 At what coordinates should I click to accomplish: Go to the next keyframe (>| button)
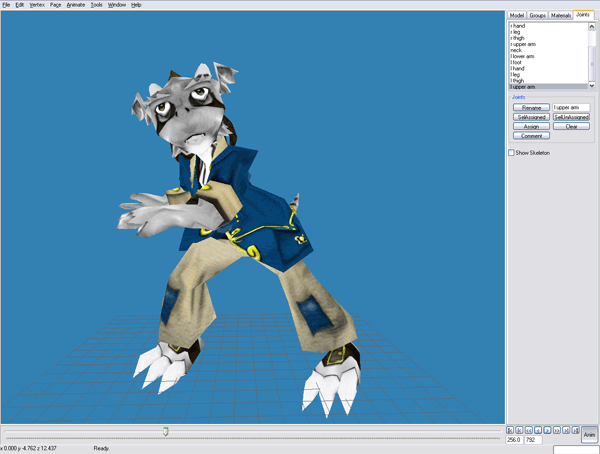pos(566,430)
